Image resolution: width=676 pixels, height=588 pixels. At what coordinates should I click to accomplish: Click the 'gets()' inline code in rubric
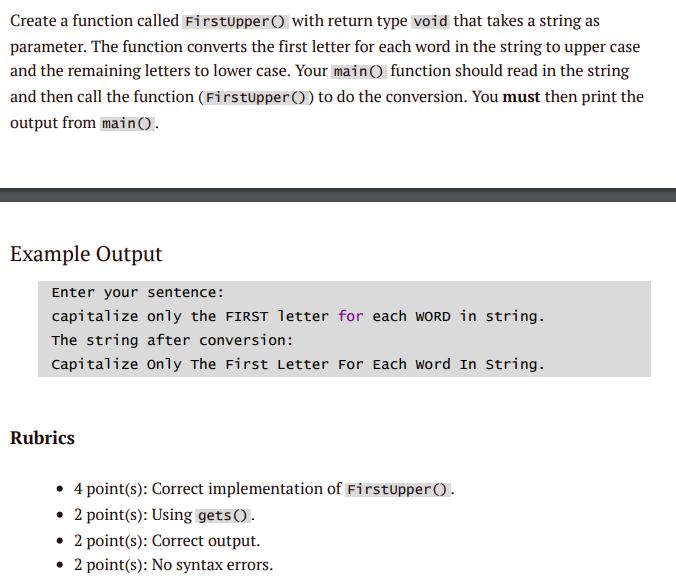coord(223,515)
